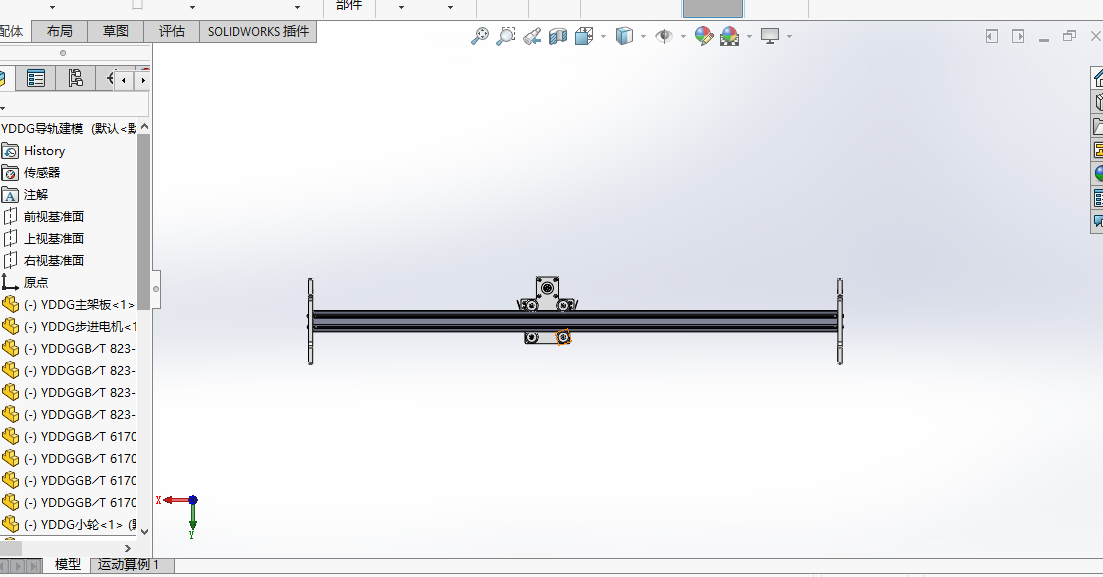
Task: Click the left arrow of manager tabs
Action: click(124, 80)
